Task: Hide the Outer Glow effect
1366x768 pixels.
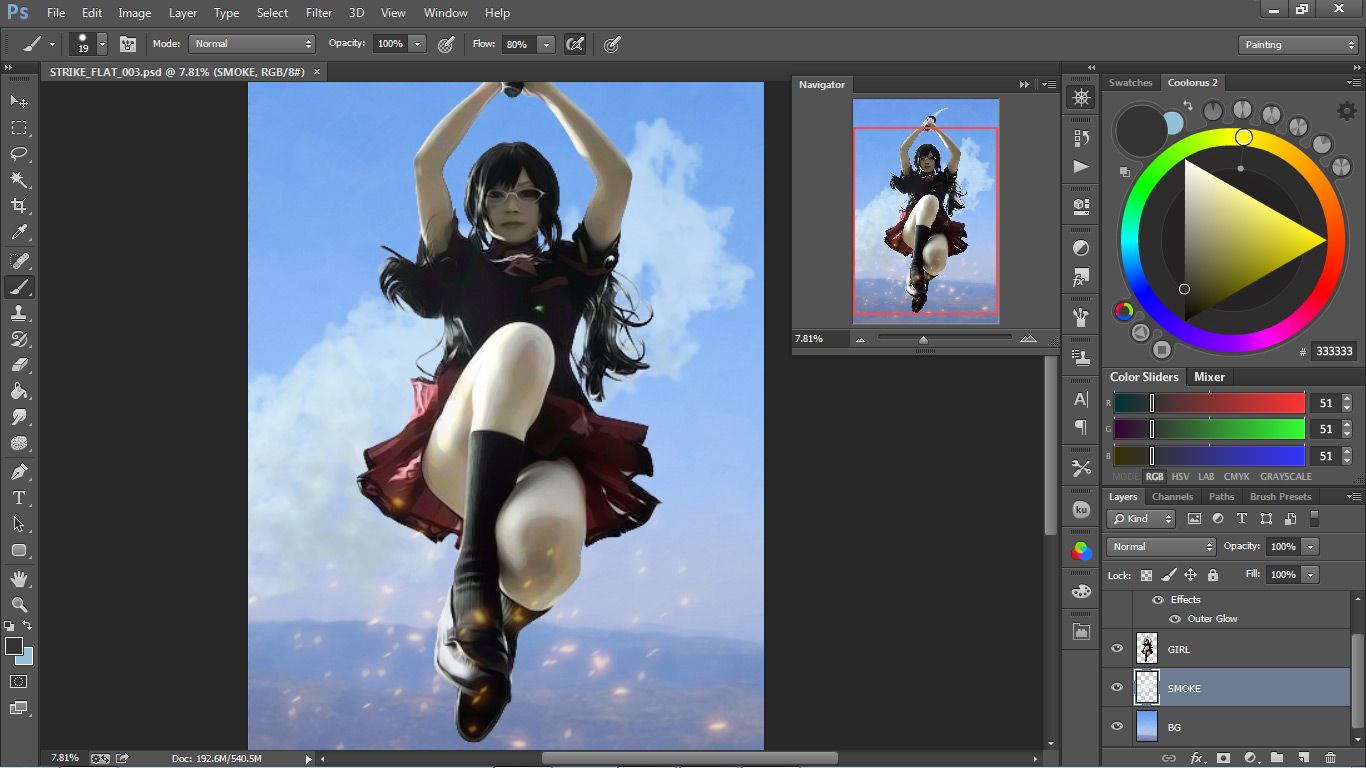Action: point(1175,619)
